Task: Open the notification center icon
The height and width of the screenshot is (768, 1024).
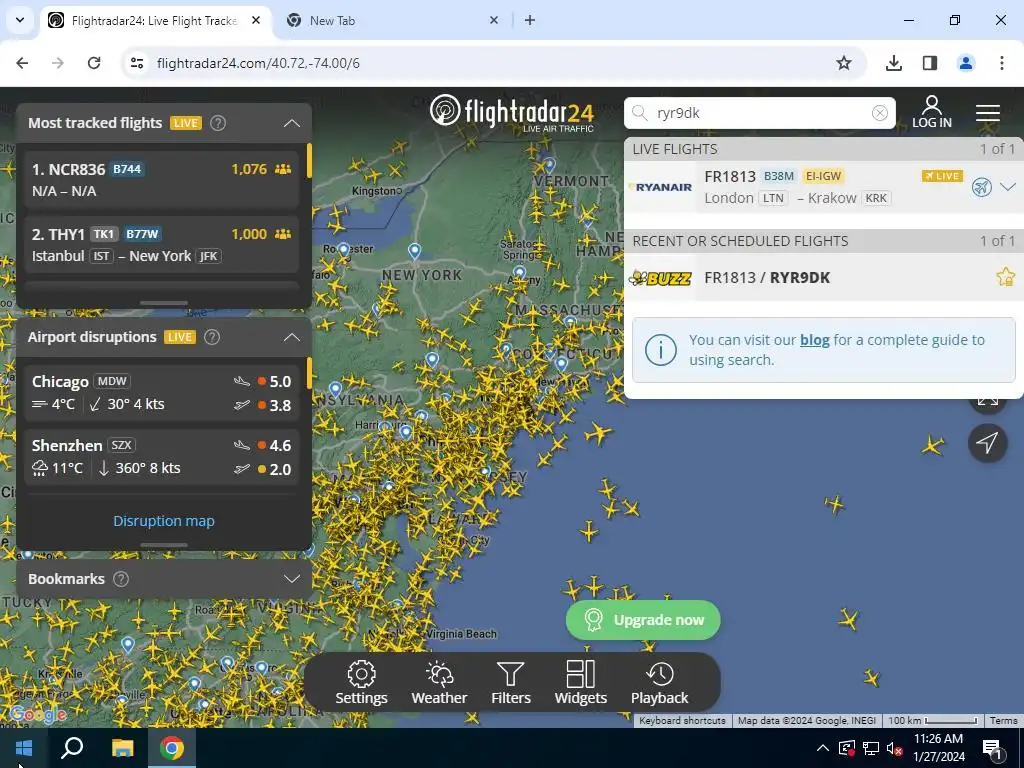Action: point(992,748)
